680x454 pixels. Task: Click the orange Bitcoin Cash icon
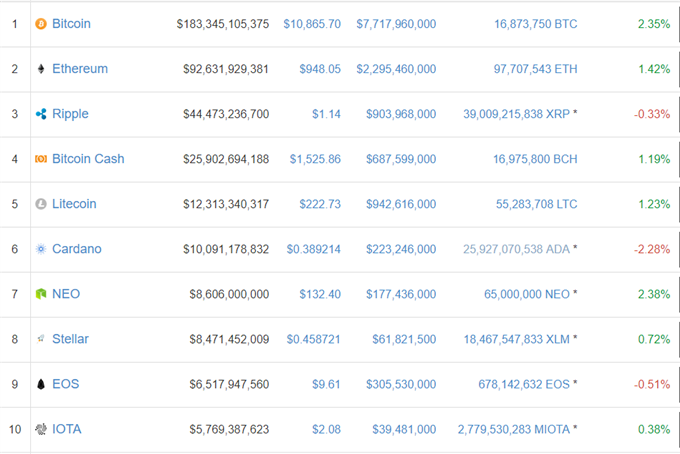point(41,159)
